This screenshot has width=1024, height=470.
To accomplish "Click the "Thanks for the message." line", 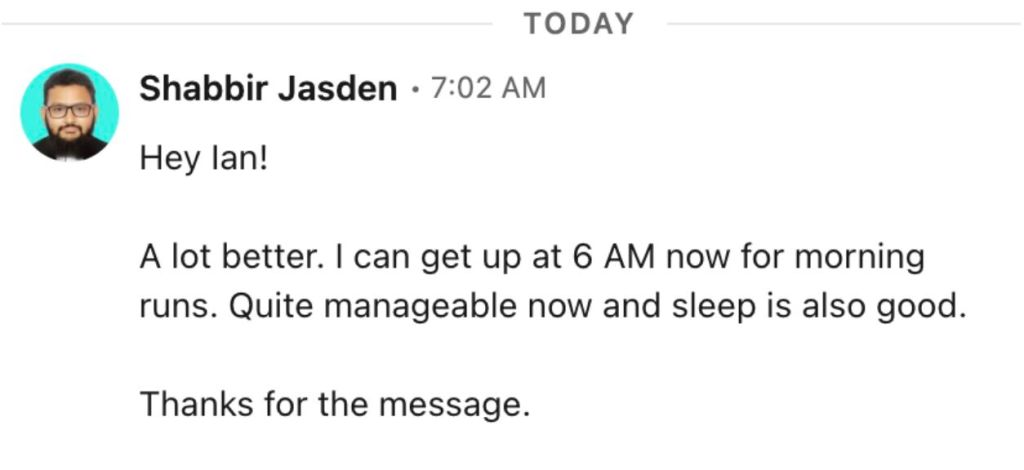I will pos(334,404).
